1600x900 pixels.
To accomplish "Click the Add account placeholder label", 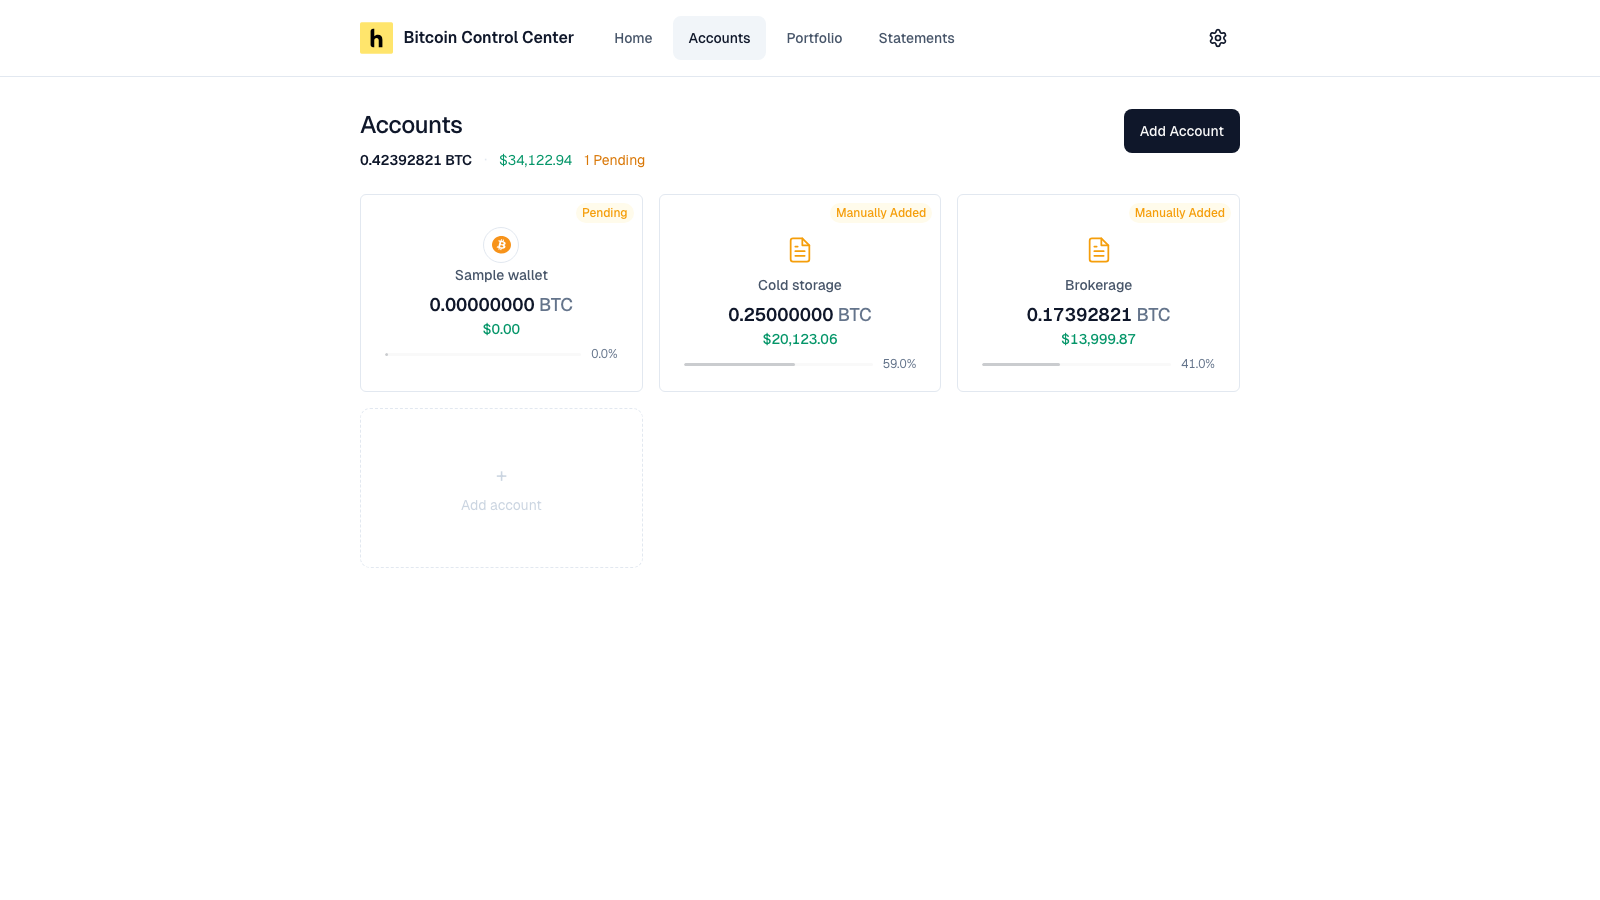I will [501, 505].
